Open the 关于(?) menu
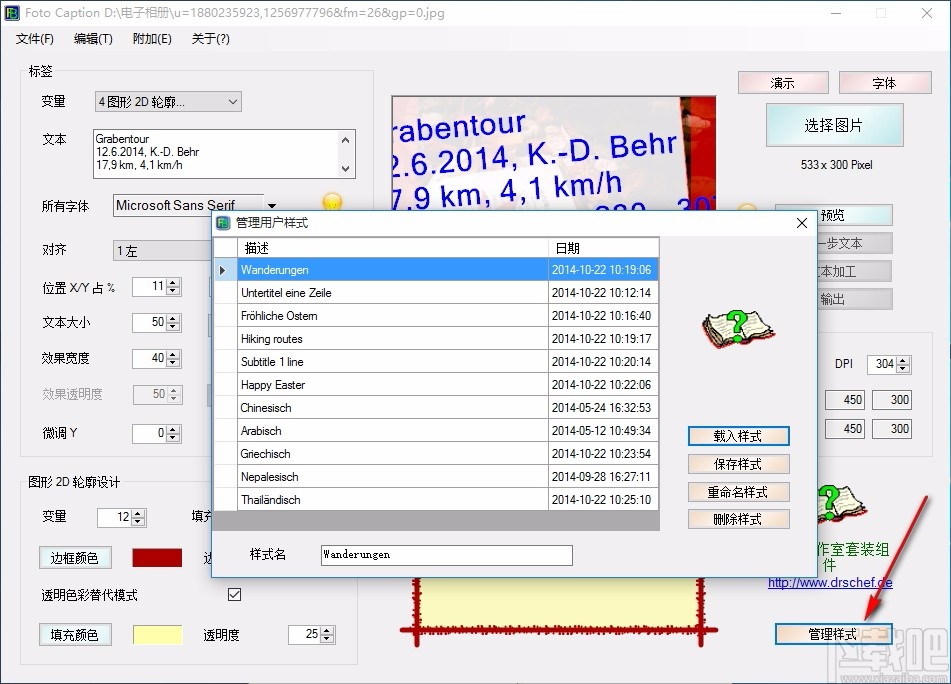 click(210, 39)
